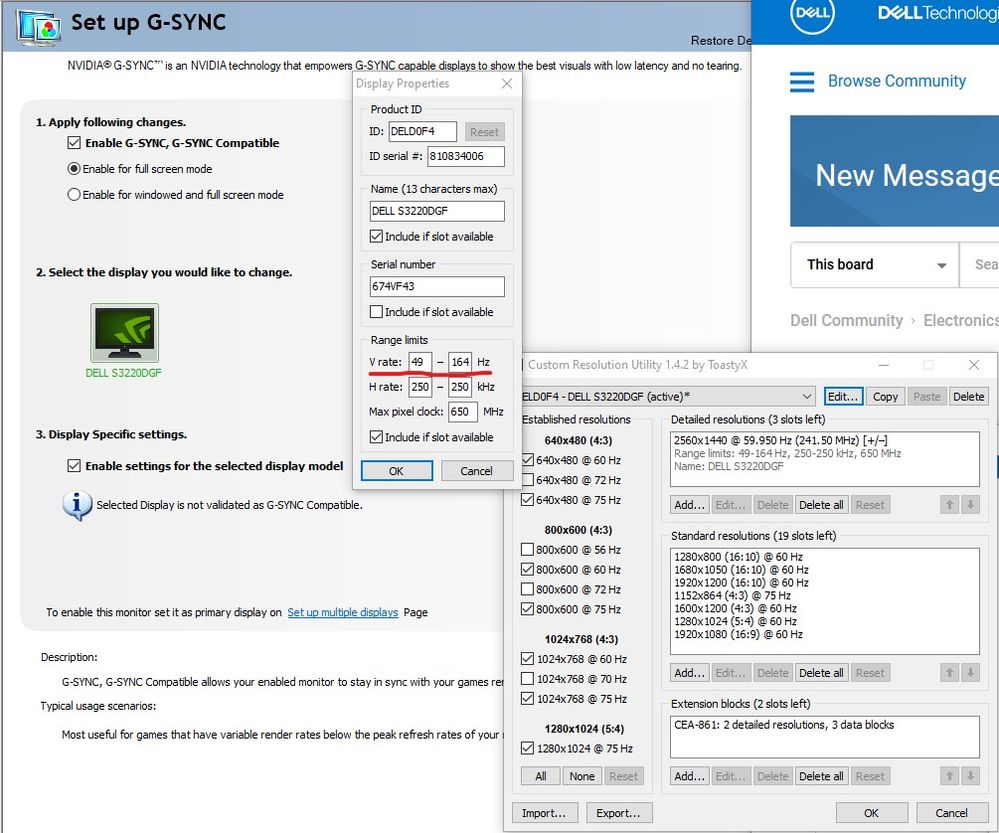Click the H rate minimum field
This screenshot has height=833, width=999.
point(420,387)
